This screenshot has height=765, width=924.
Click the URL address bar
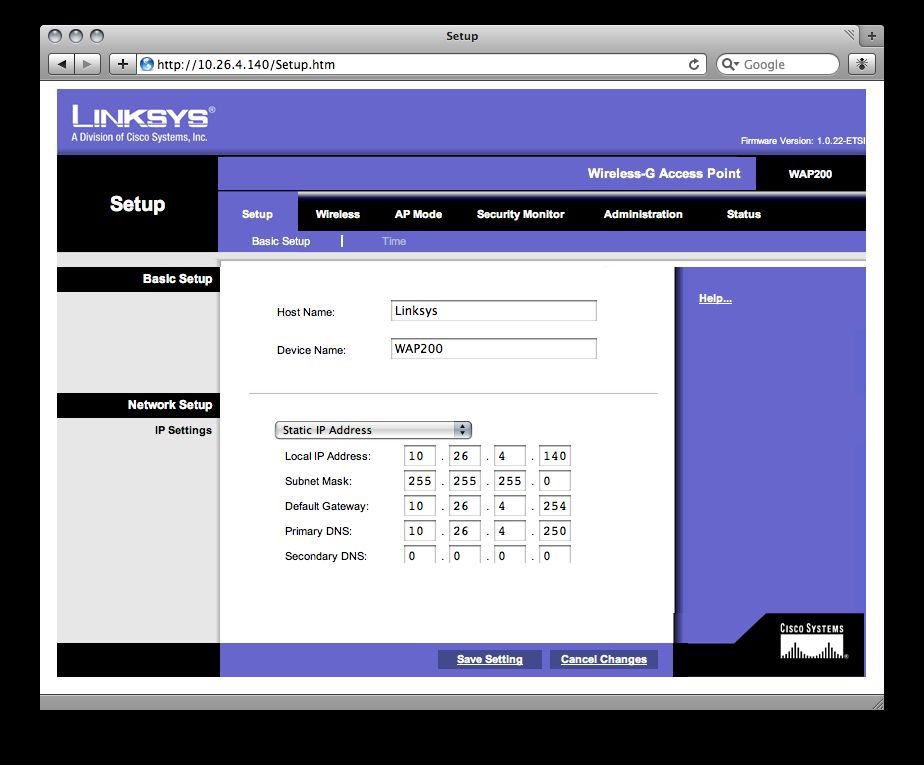pyautogui.click(x=422, y=64)
